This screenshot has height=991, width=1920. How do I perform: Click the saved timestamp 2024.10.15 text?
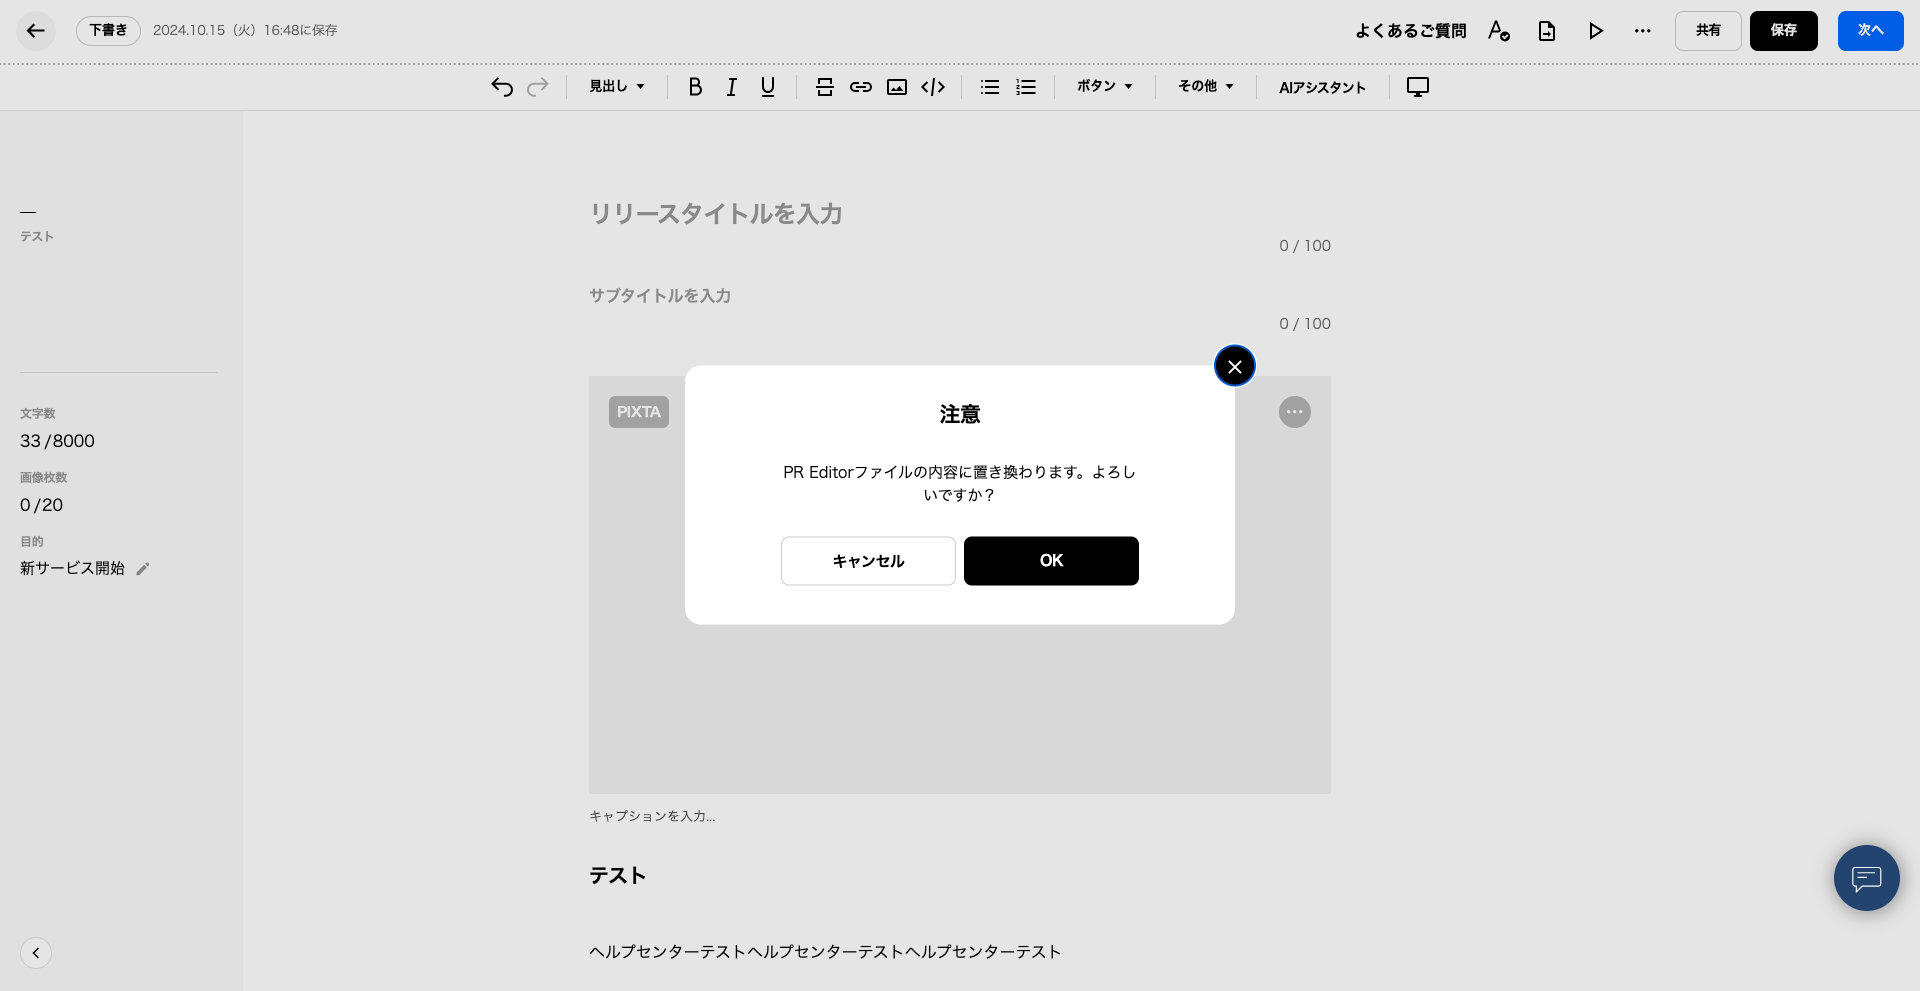(x=245, y=31)
